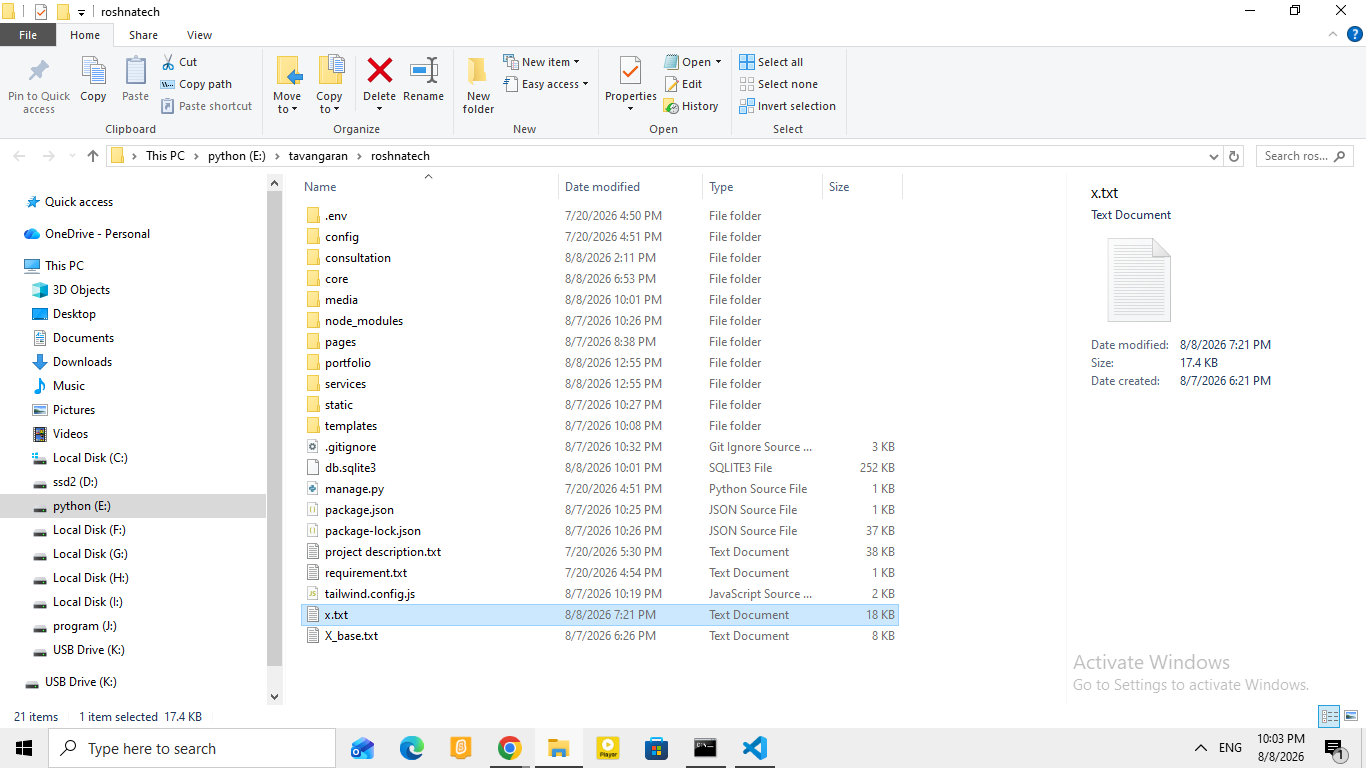Screen dimensions: 1366x768
Task: Switch to the View tab
Action: [199, 35]
